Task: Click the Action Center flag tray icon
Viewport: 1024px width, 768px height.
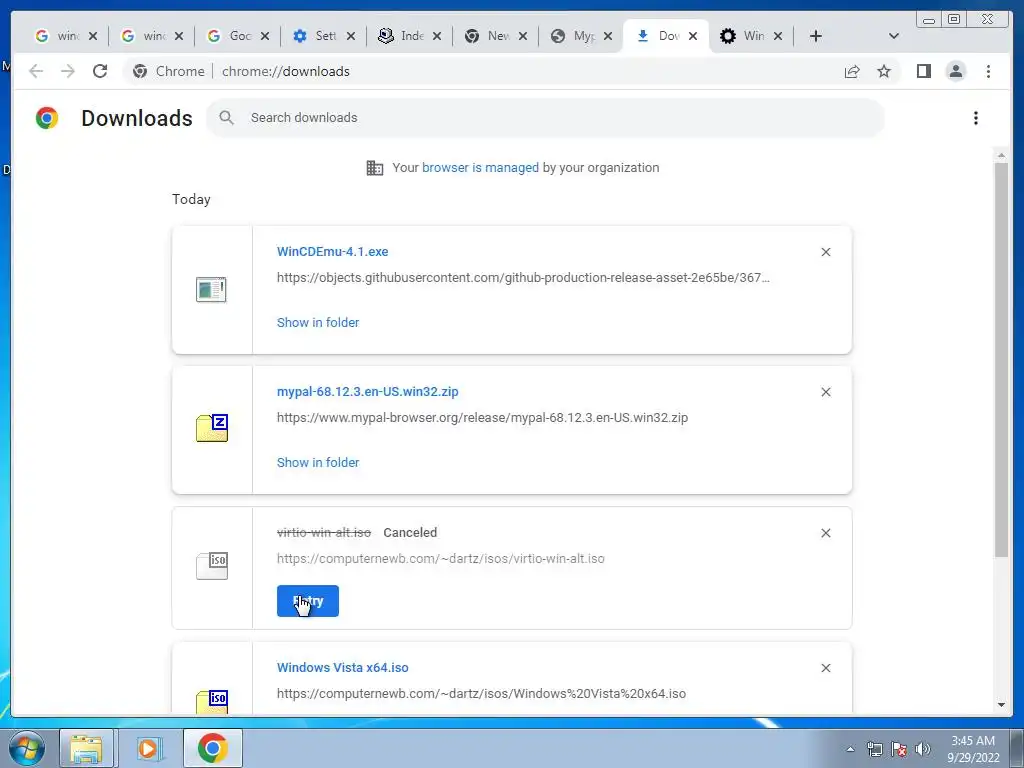Action: 899,749
